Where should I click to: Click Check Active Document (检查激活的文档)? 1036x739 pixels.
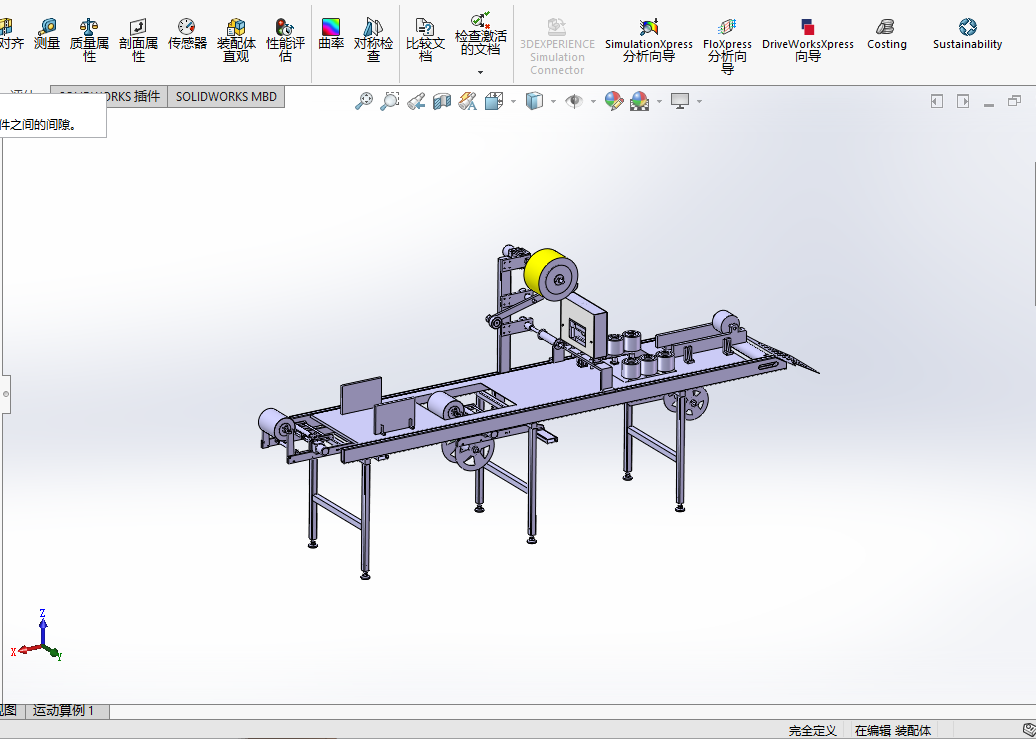[x=480, y=34]
